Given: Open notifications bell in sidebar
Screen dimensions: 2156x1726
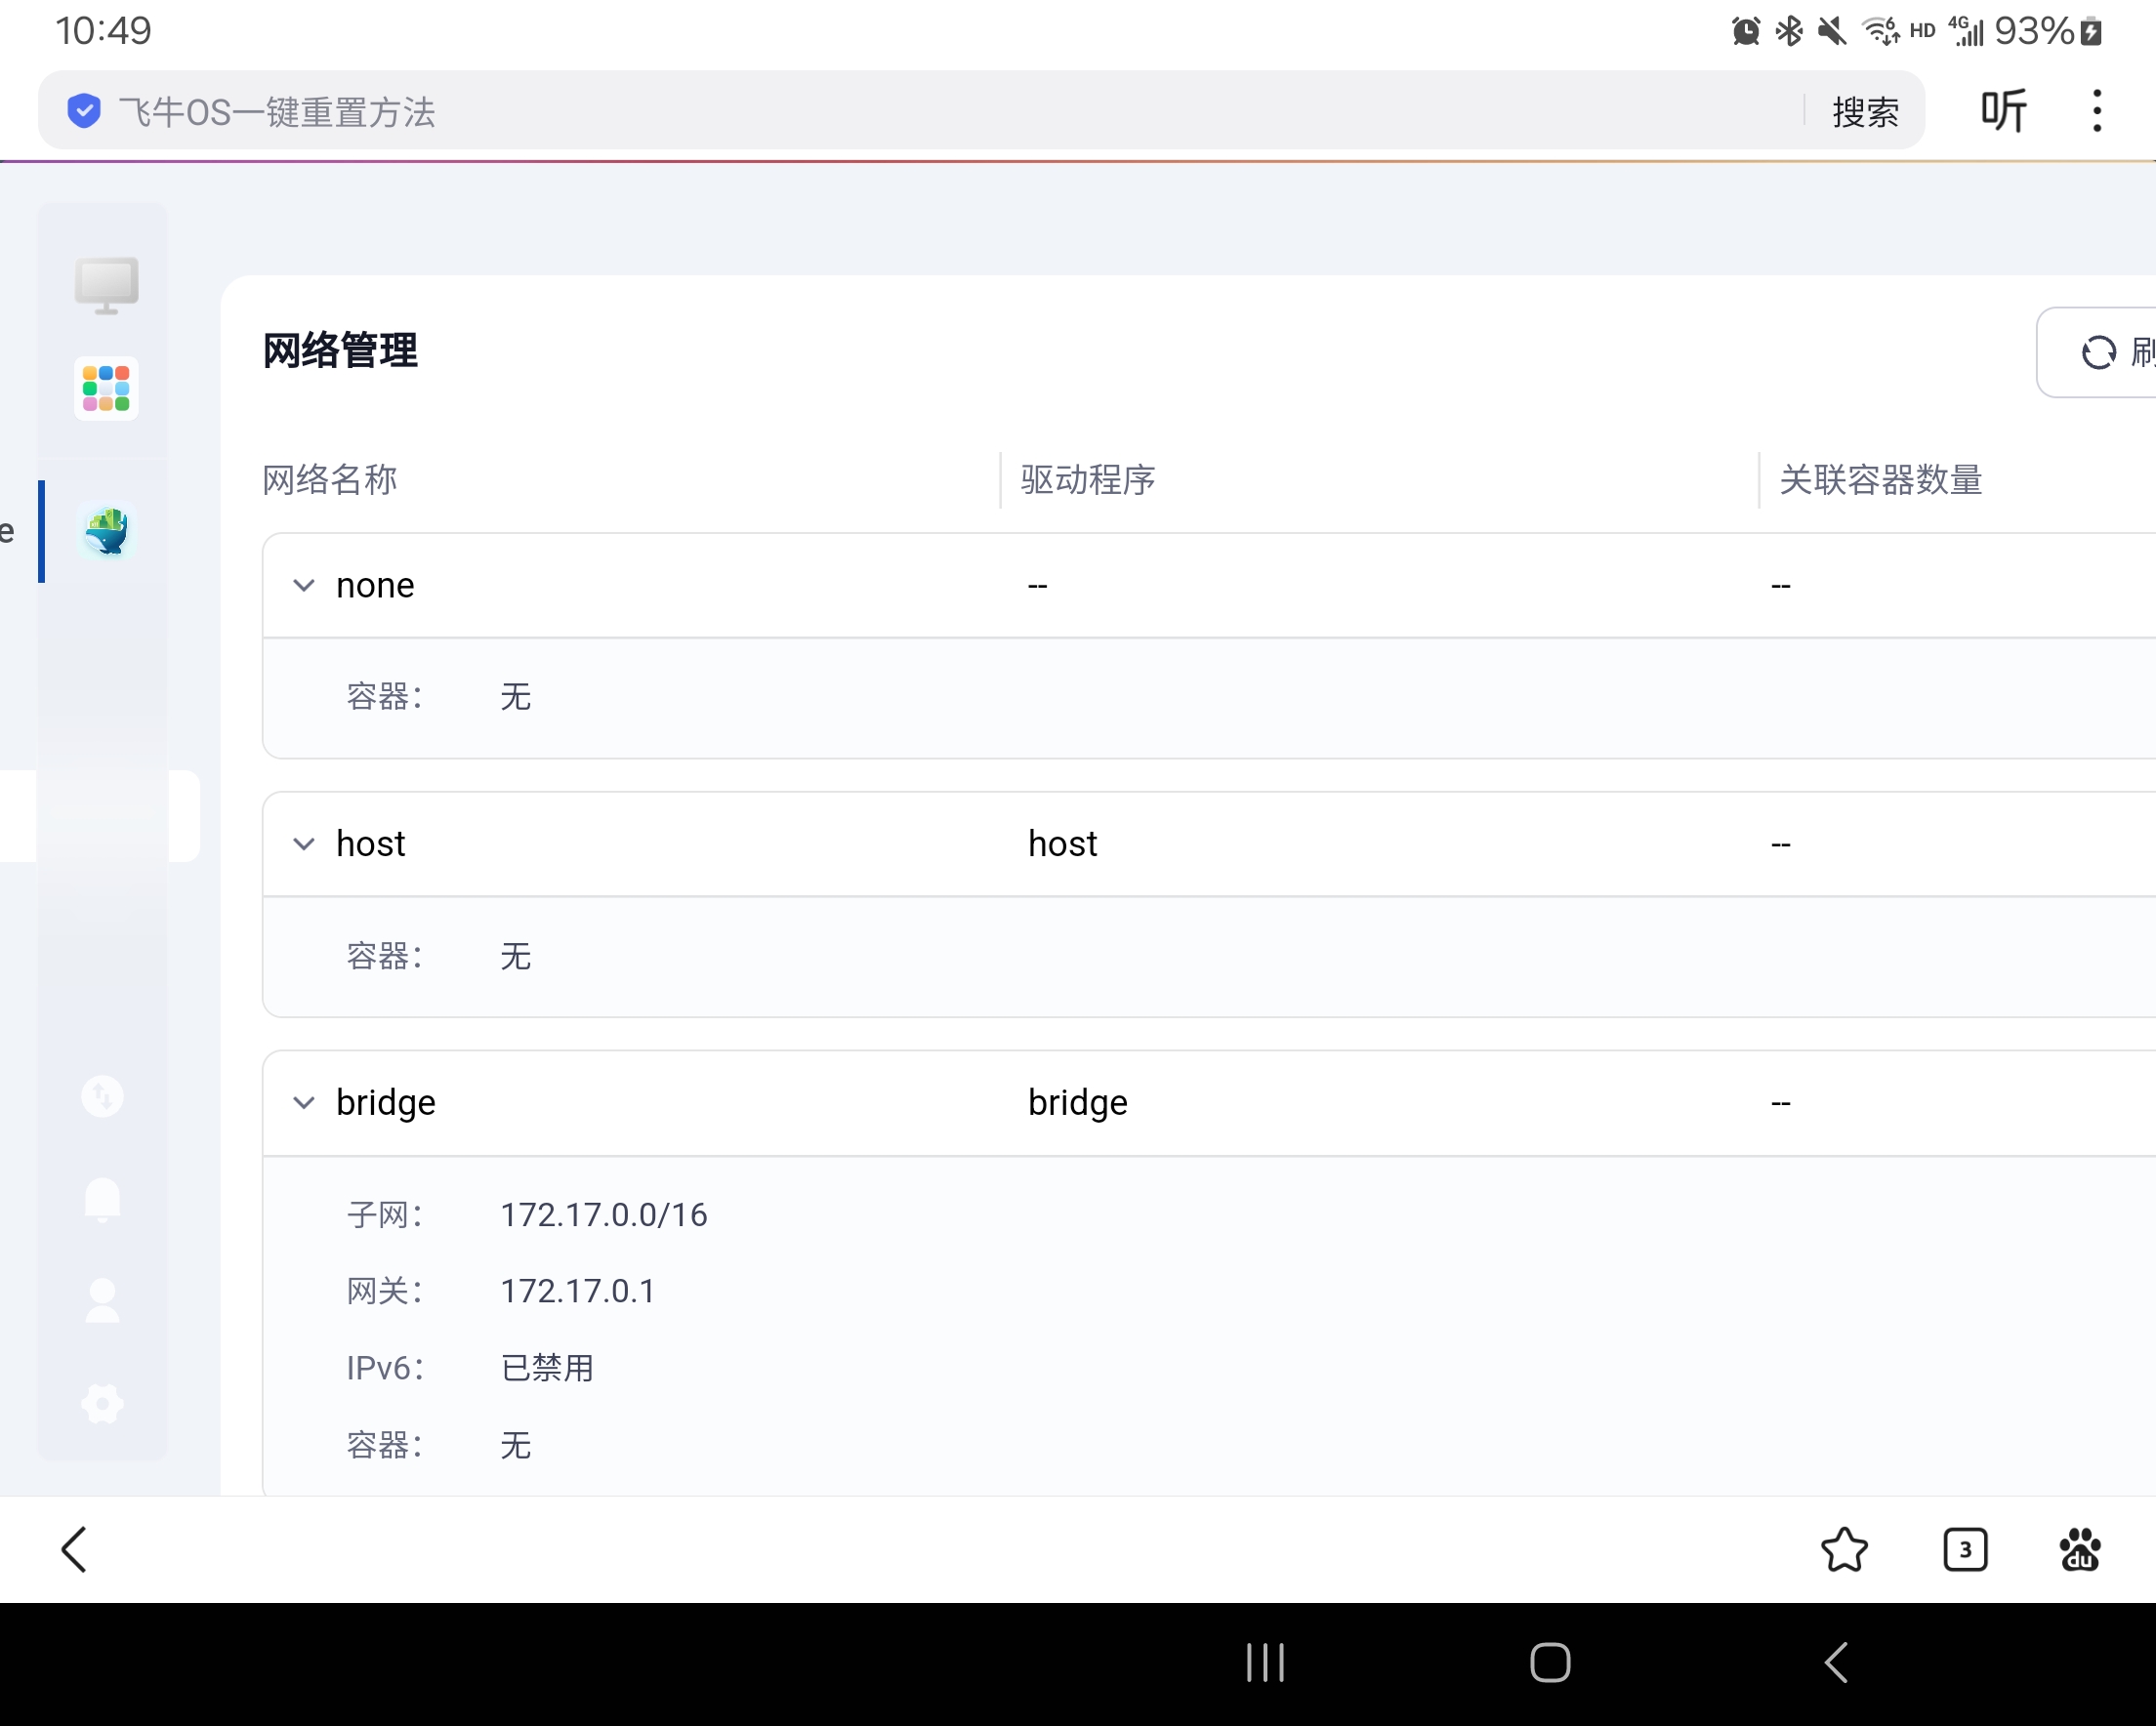Looking at the screenshot, I should coord(102,1199).
